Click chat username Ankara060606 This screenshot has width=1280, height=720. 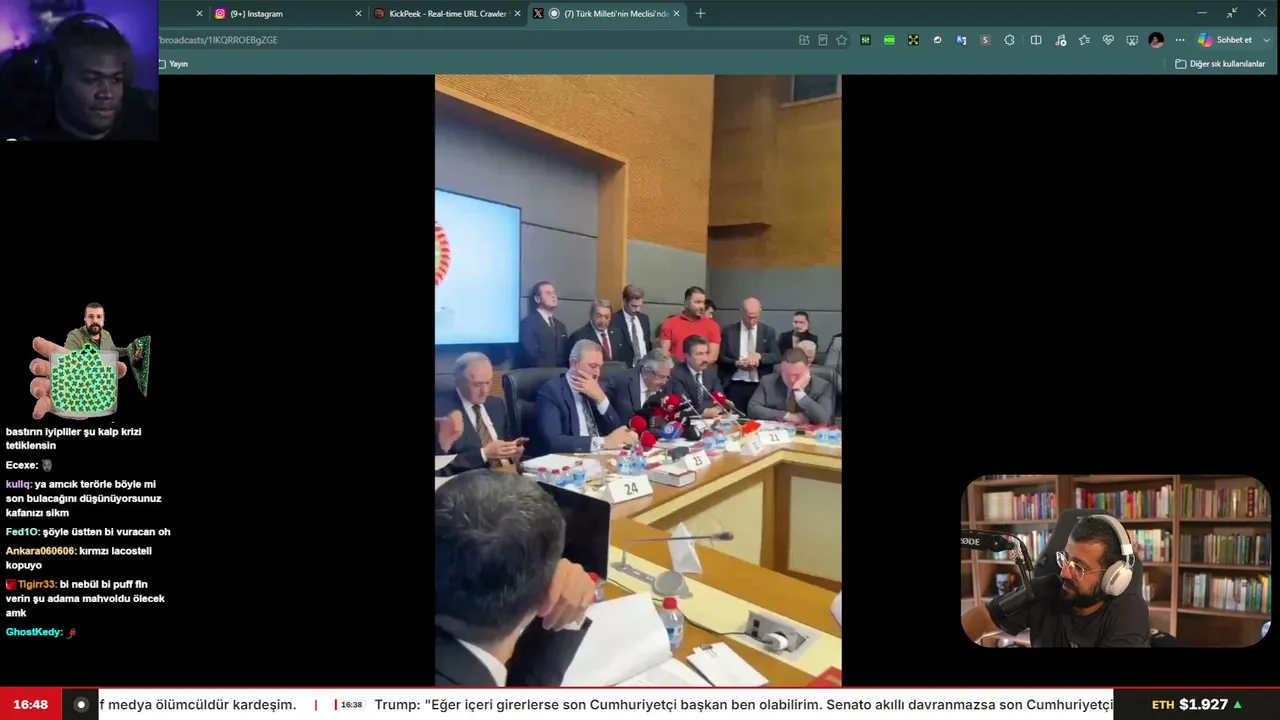(x=40, y=551)
